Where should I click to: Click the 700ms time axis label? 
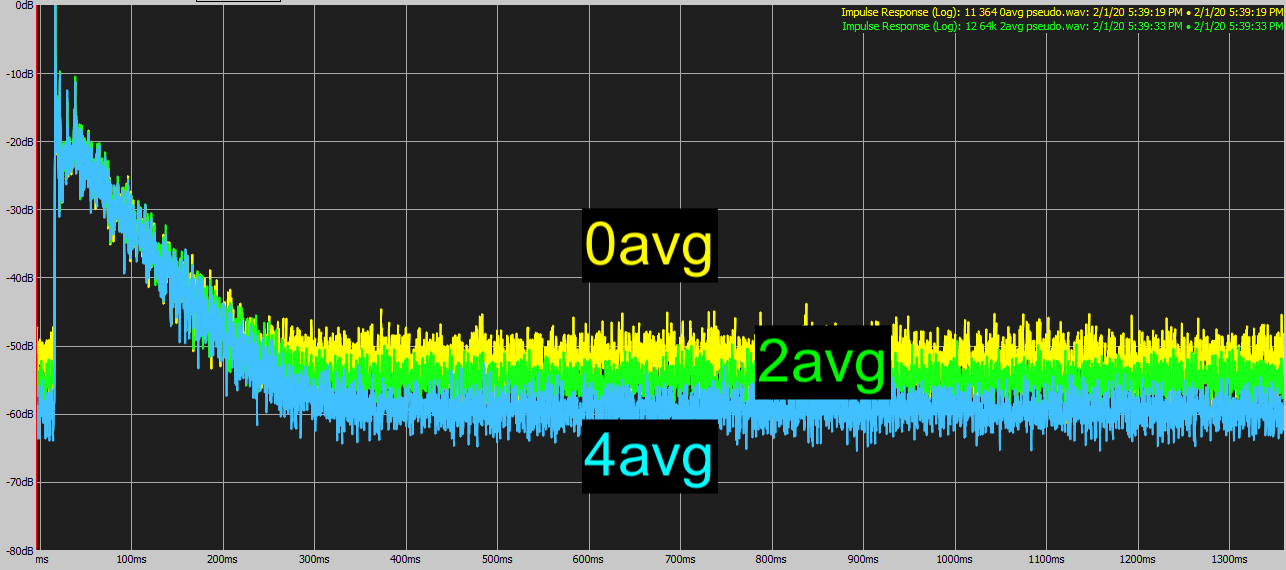680,560
